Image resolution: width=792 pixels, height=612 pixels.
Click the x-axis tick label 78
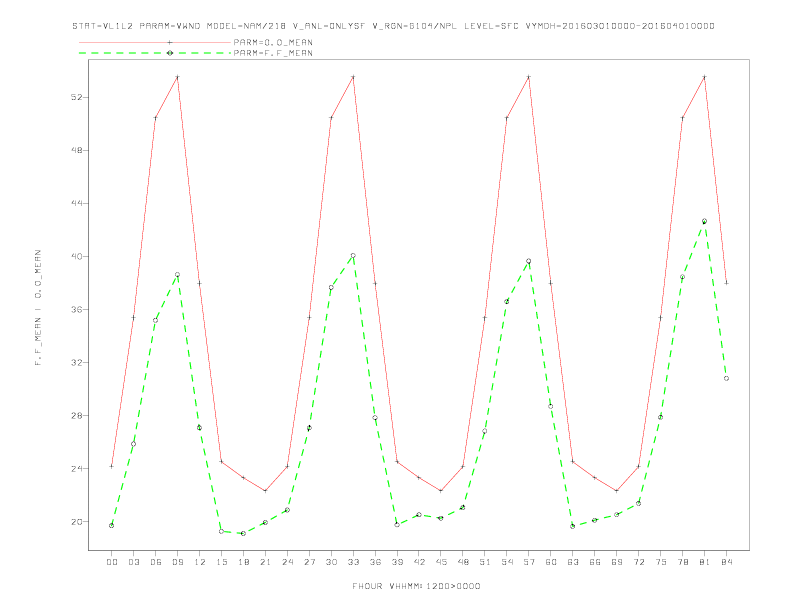click(x=682, y=562)
